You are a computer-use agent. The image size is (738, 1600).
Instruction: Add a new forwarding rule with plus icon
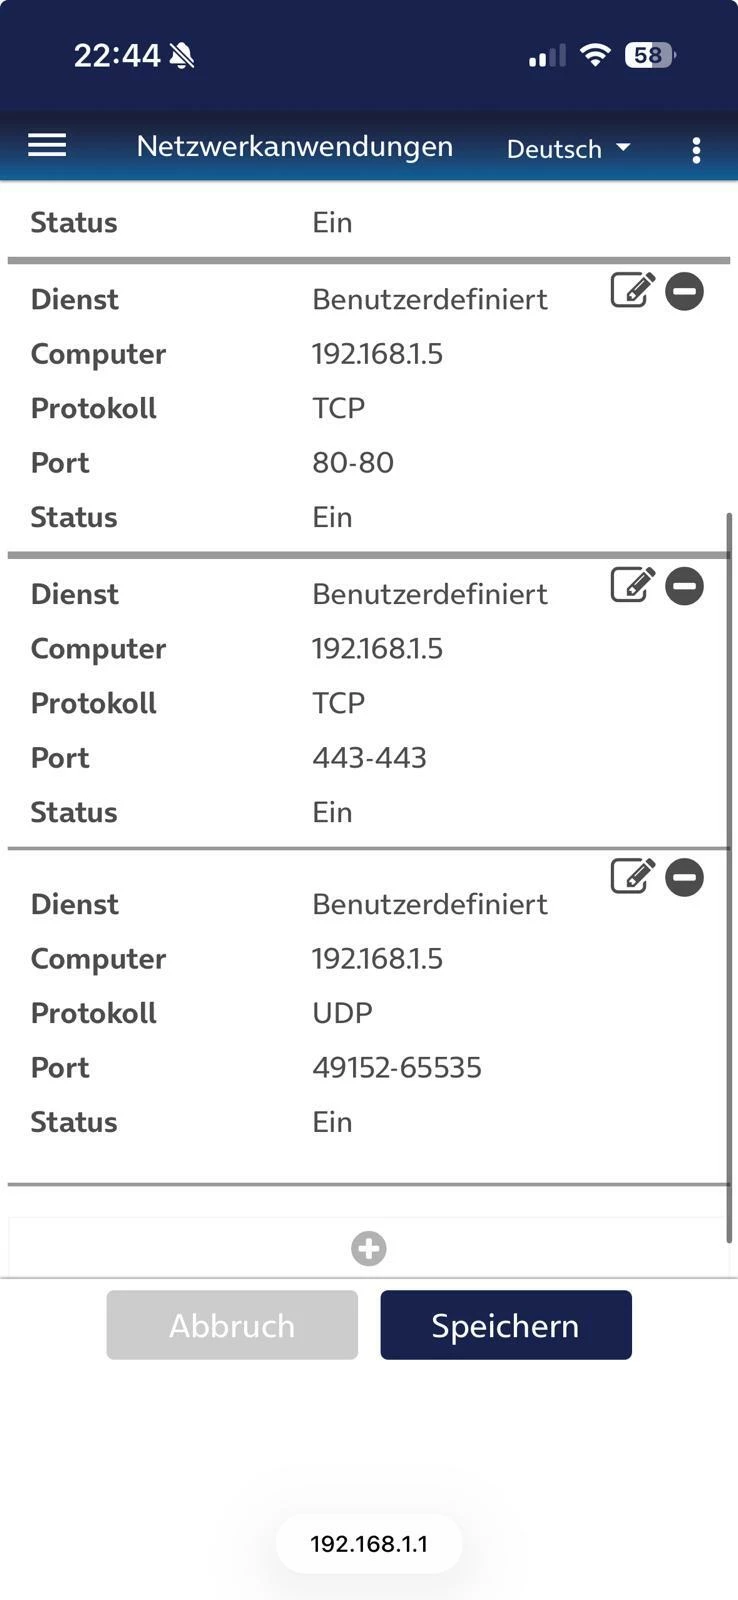tap(368, 1248)
